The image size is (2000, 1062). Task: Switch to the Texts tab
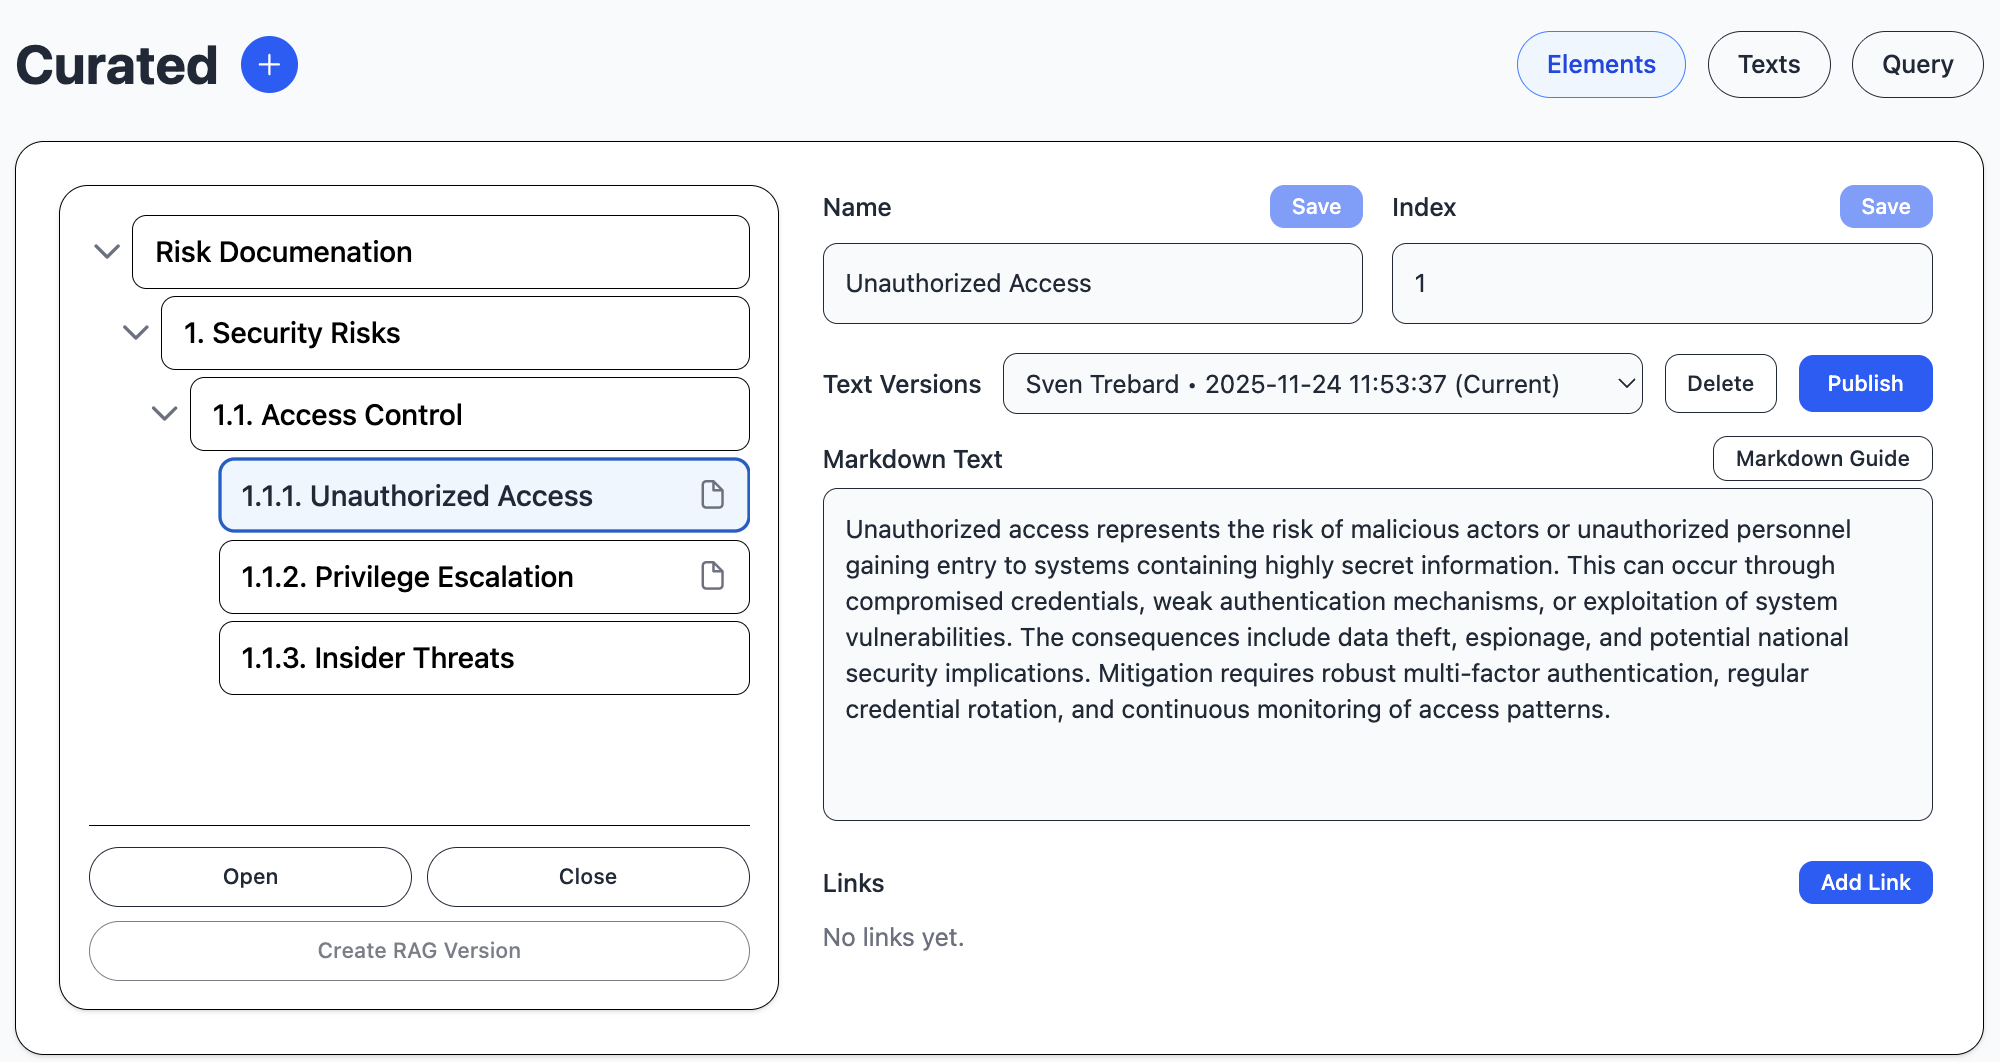[x=1768, y=65]
